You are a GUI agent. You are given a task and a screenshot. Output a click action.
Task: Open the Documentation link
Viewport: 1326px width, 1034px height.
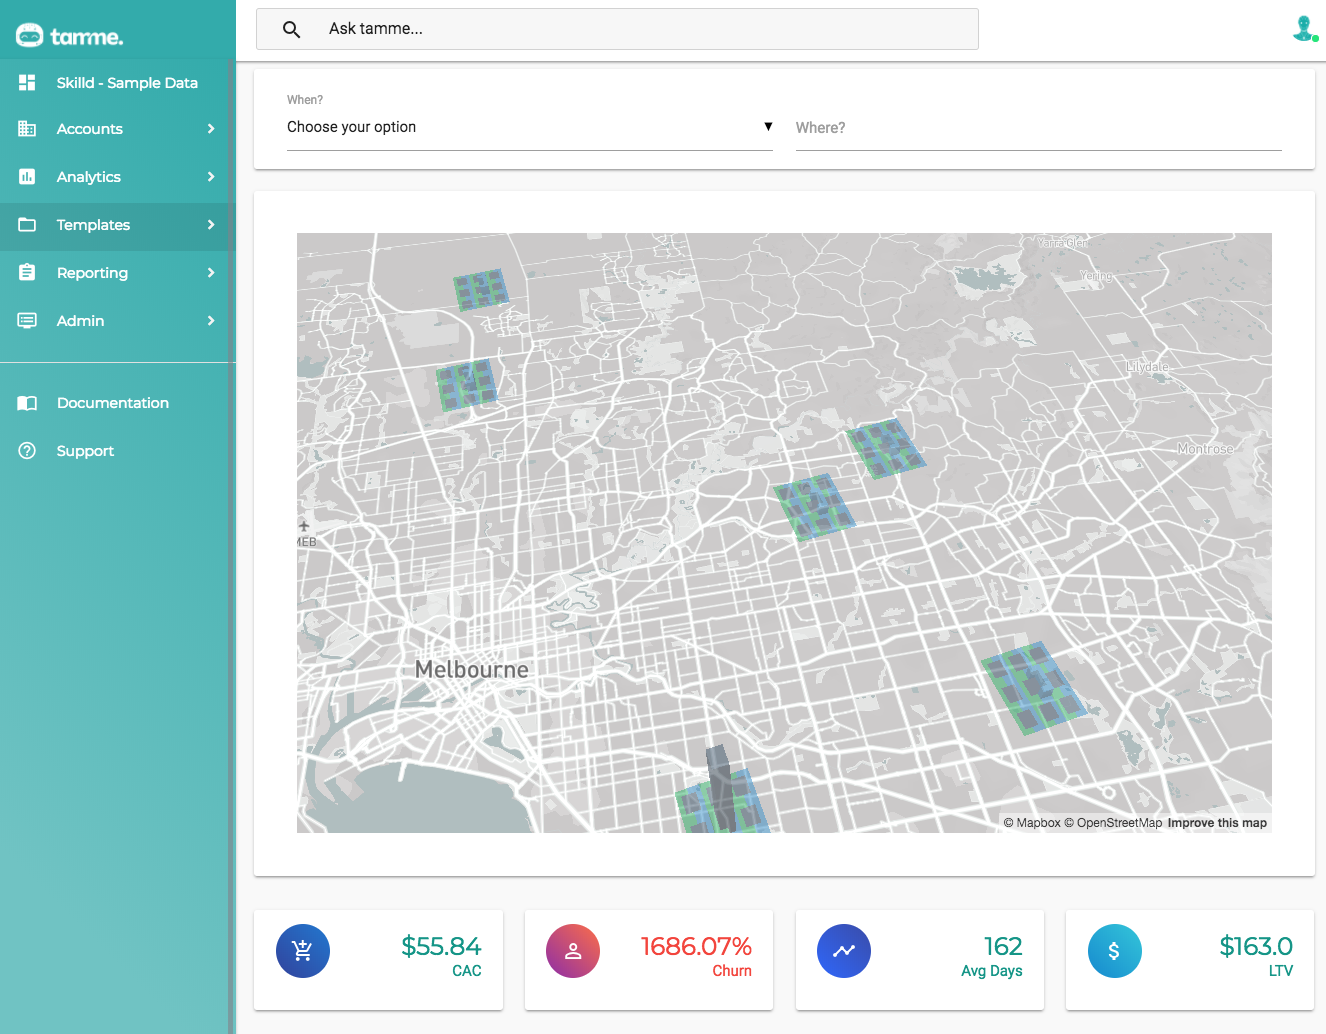pyautogui.click(x=116, y=403)
